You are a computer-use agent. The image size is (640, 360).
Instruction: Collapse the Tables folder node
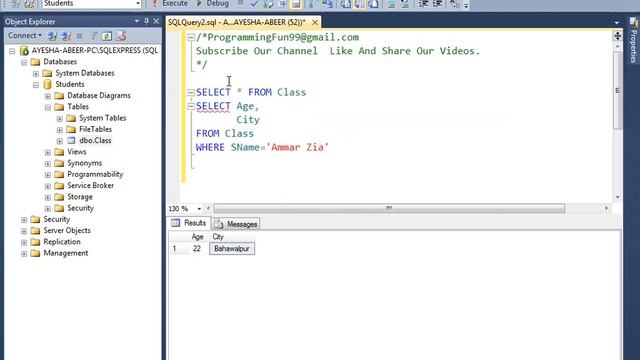click(x=48, y=107)
